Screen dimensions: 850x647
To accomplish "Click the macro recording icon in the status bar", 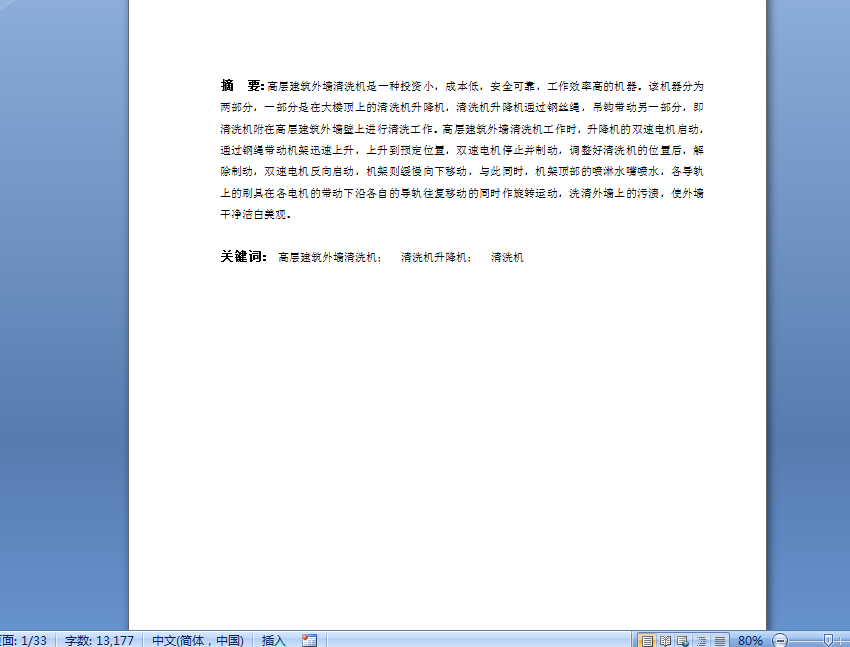I will click(x=309, y=640).
